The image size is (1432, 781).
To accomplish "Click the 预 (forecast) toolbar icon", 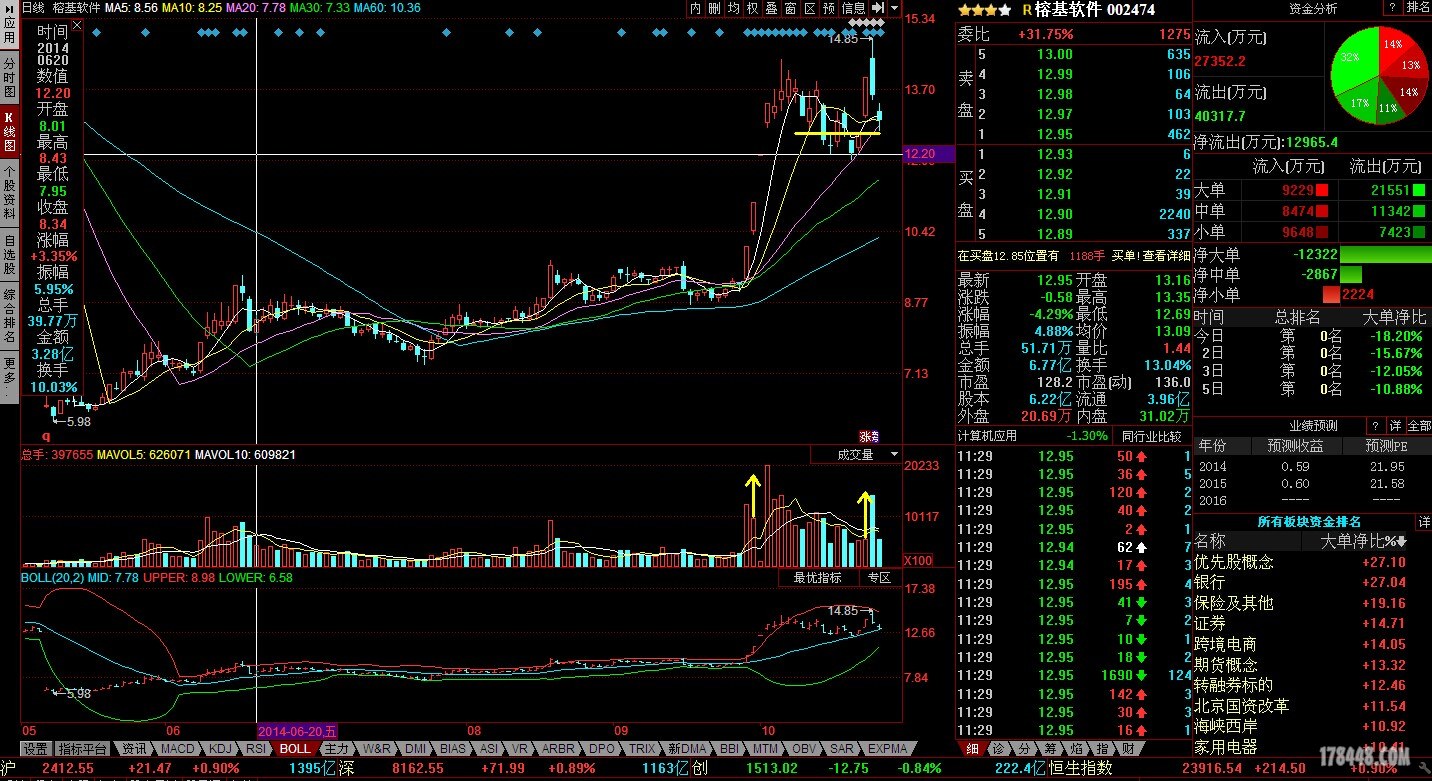I will coord(828,8).
